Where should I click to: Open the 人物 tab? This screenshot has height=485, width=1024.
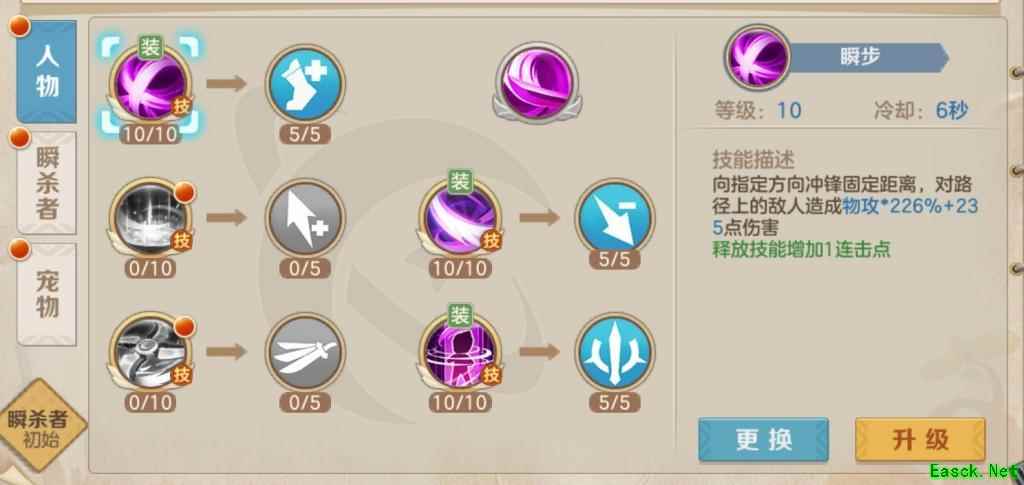(x=46, y=72)
